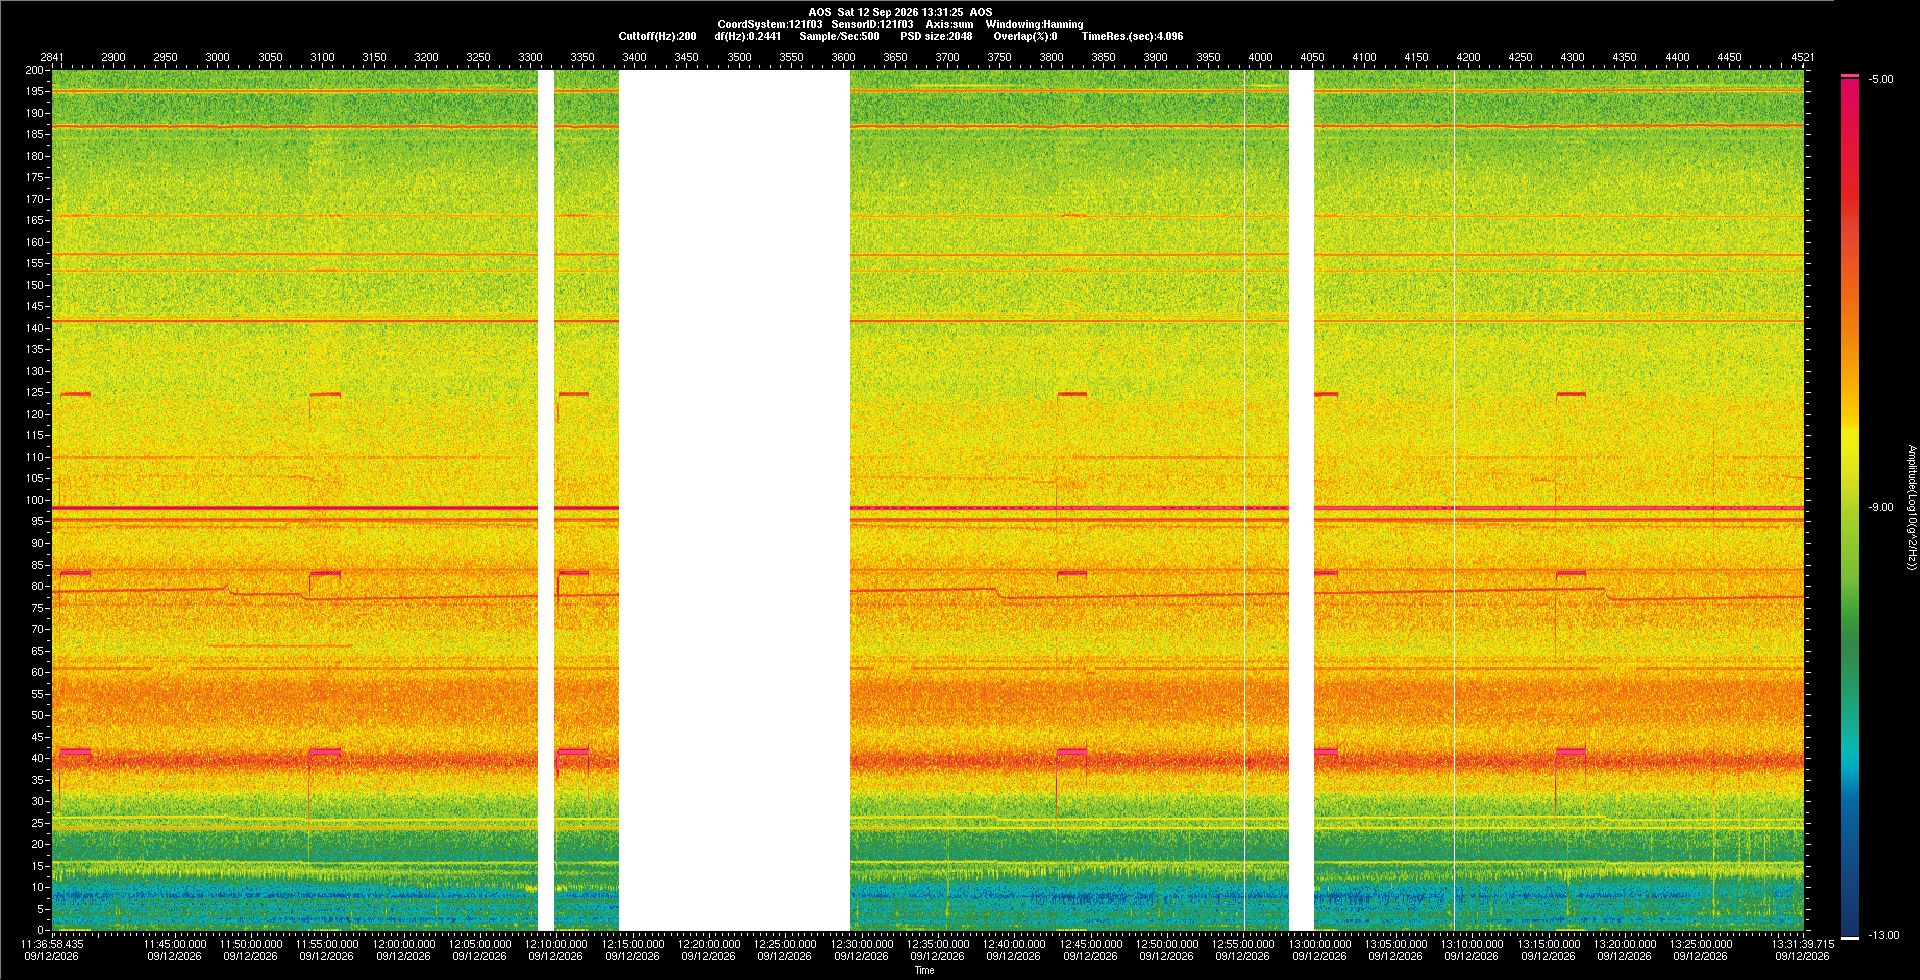Image resolution: width=1920 pixels, height=980 pixels.
Task: Click the colorbar top pink limit marker
Action: (x=1850, y=76)
